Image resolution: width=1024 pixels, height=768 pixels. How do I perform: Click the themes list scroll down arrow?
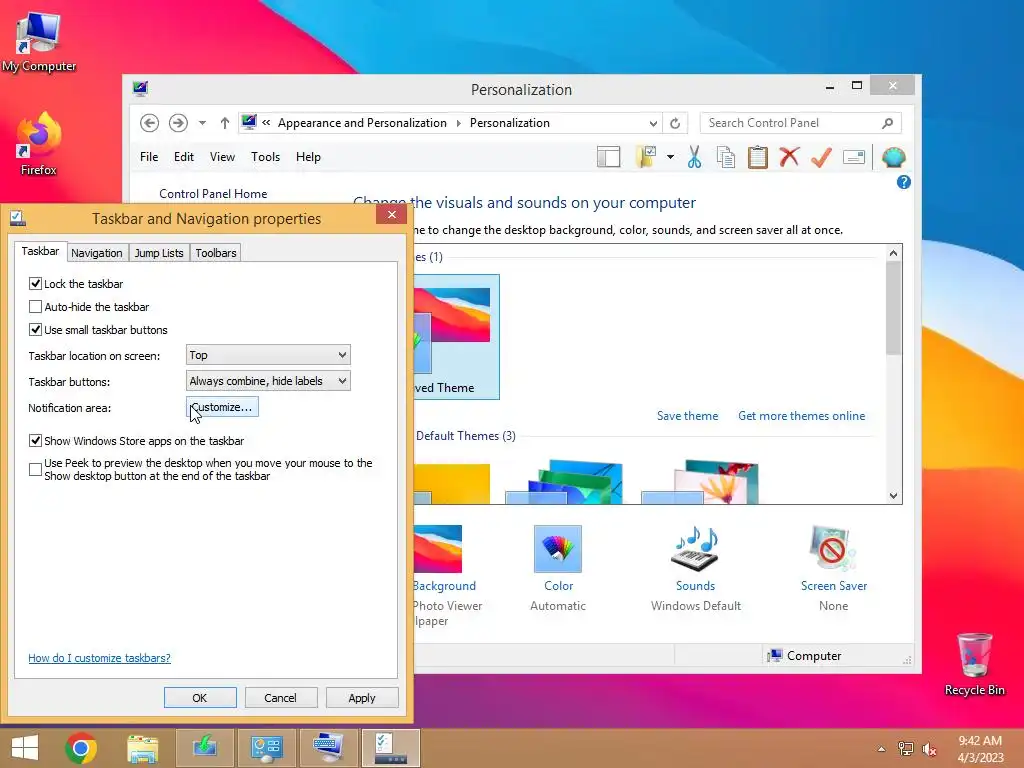[893, 496]
